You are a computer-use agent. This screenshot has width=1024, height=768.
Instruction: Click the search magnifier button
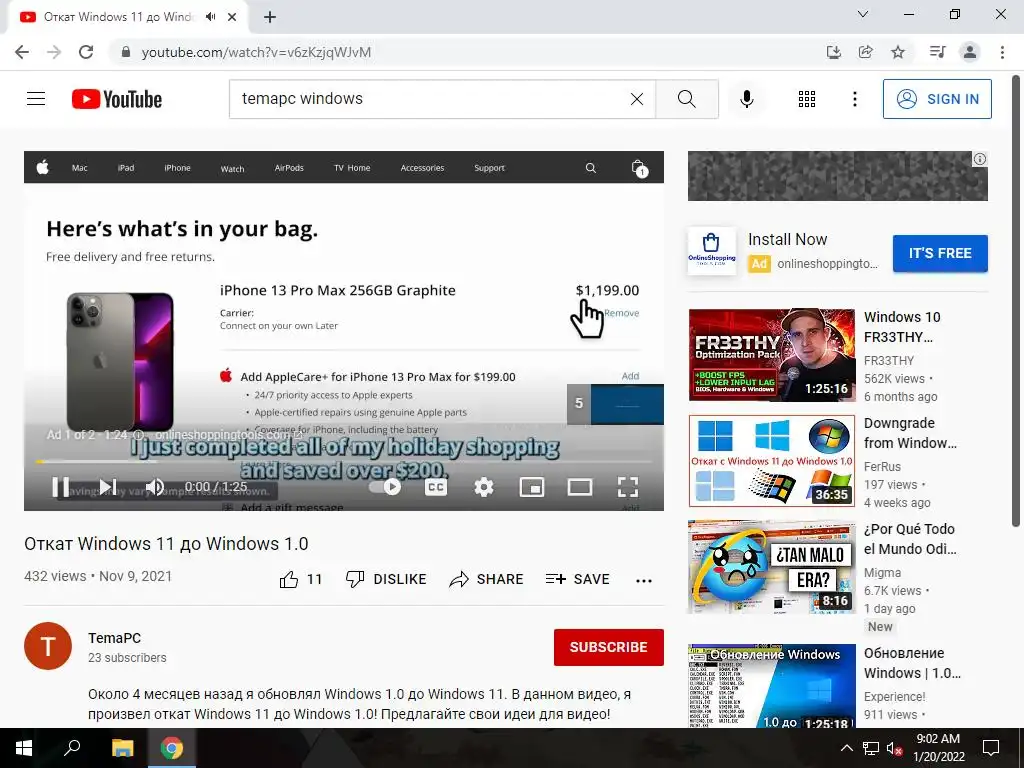pyautogui.click(x=687, y=99)
